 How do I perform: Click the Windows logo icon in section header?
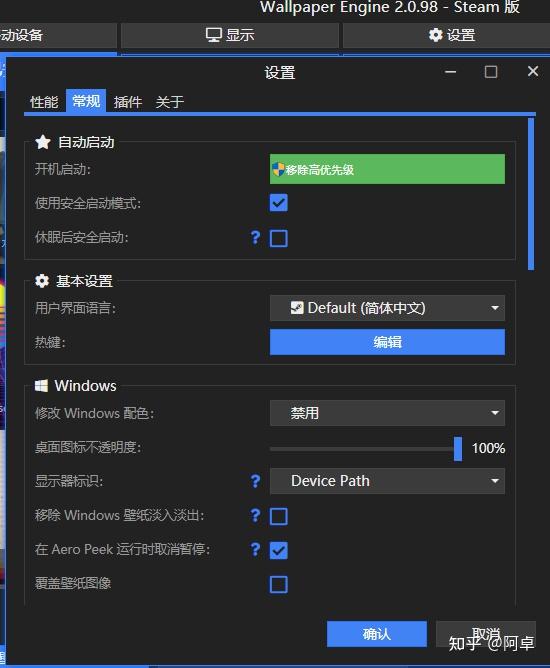(x=41, y=386)
